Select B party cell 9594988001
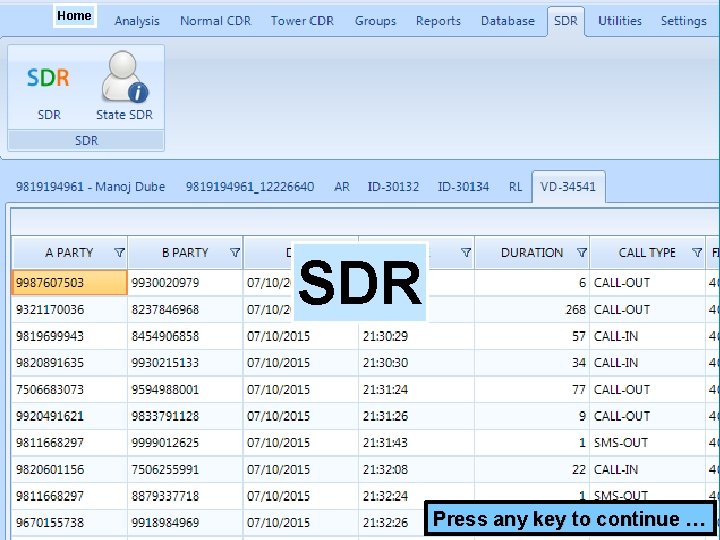The width and height of the screenshot is (720, 540). (186, 389)
